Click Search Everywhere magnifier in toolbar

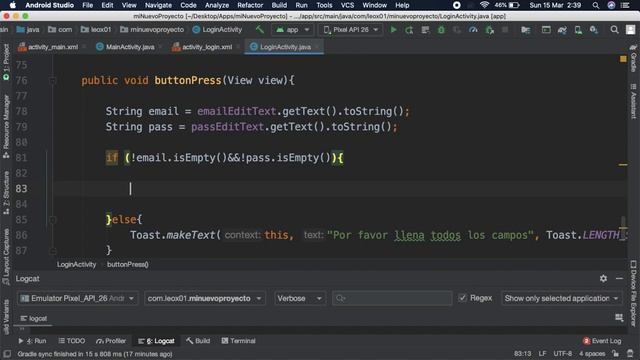point(614,30)
